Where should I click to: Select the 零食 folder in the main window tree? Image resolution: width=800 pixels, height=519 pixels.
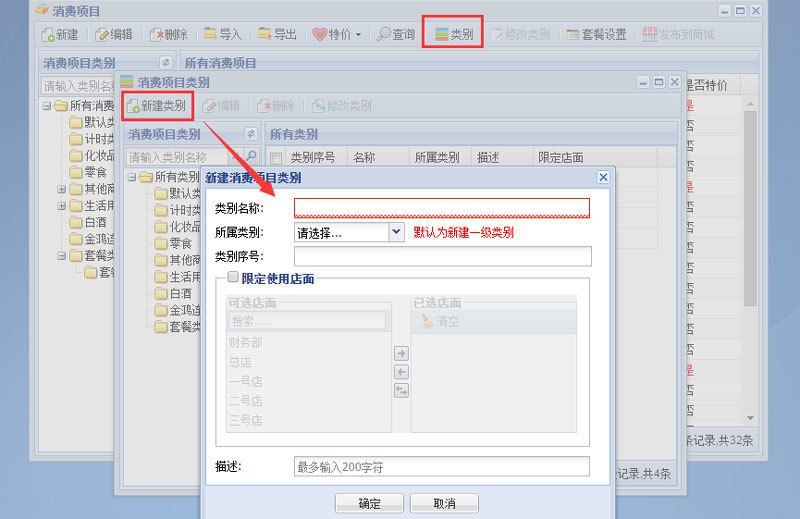tap(88, 172)
